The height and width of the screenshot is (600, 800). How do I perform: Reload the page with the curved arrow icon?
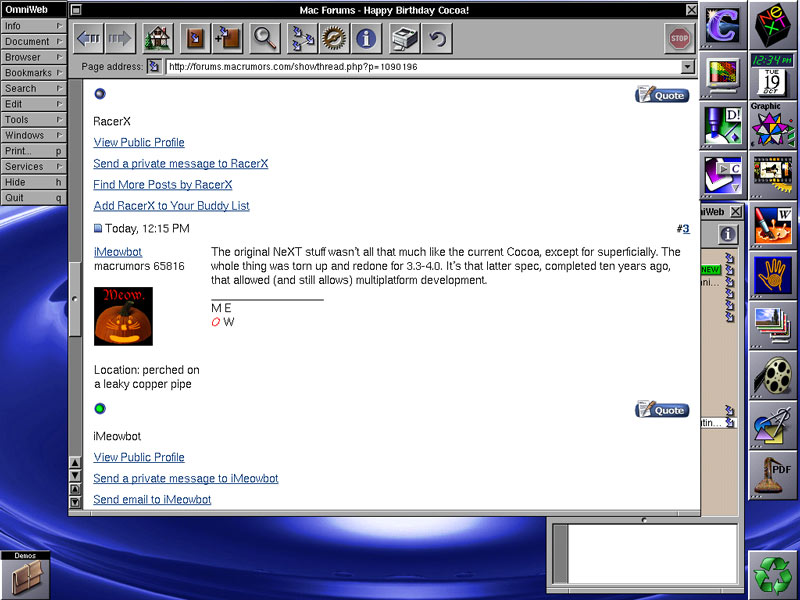[437, 38]
